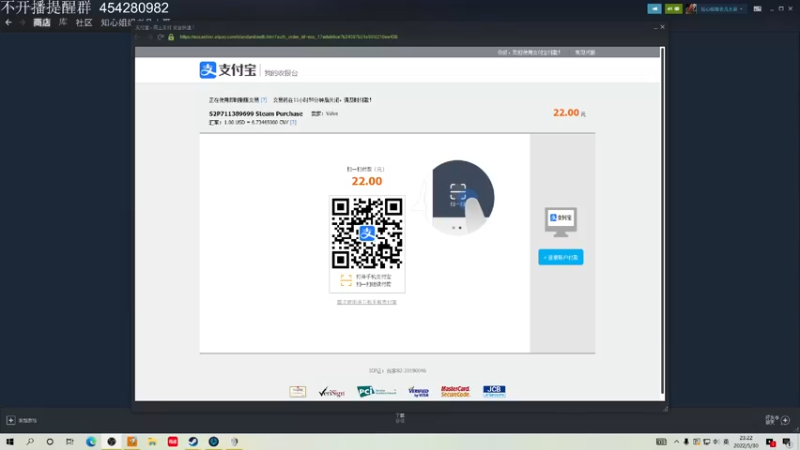Click the PCI compliance badge
This screenshot has height=450, width=800.
377,391
